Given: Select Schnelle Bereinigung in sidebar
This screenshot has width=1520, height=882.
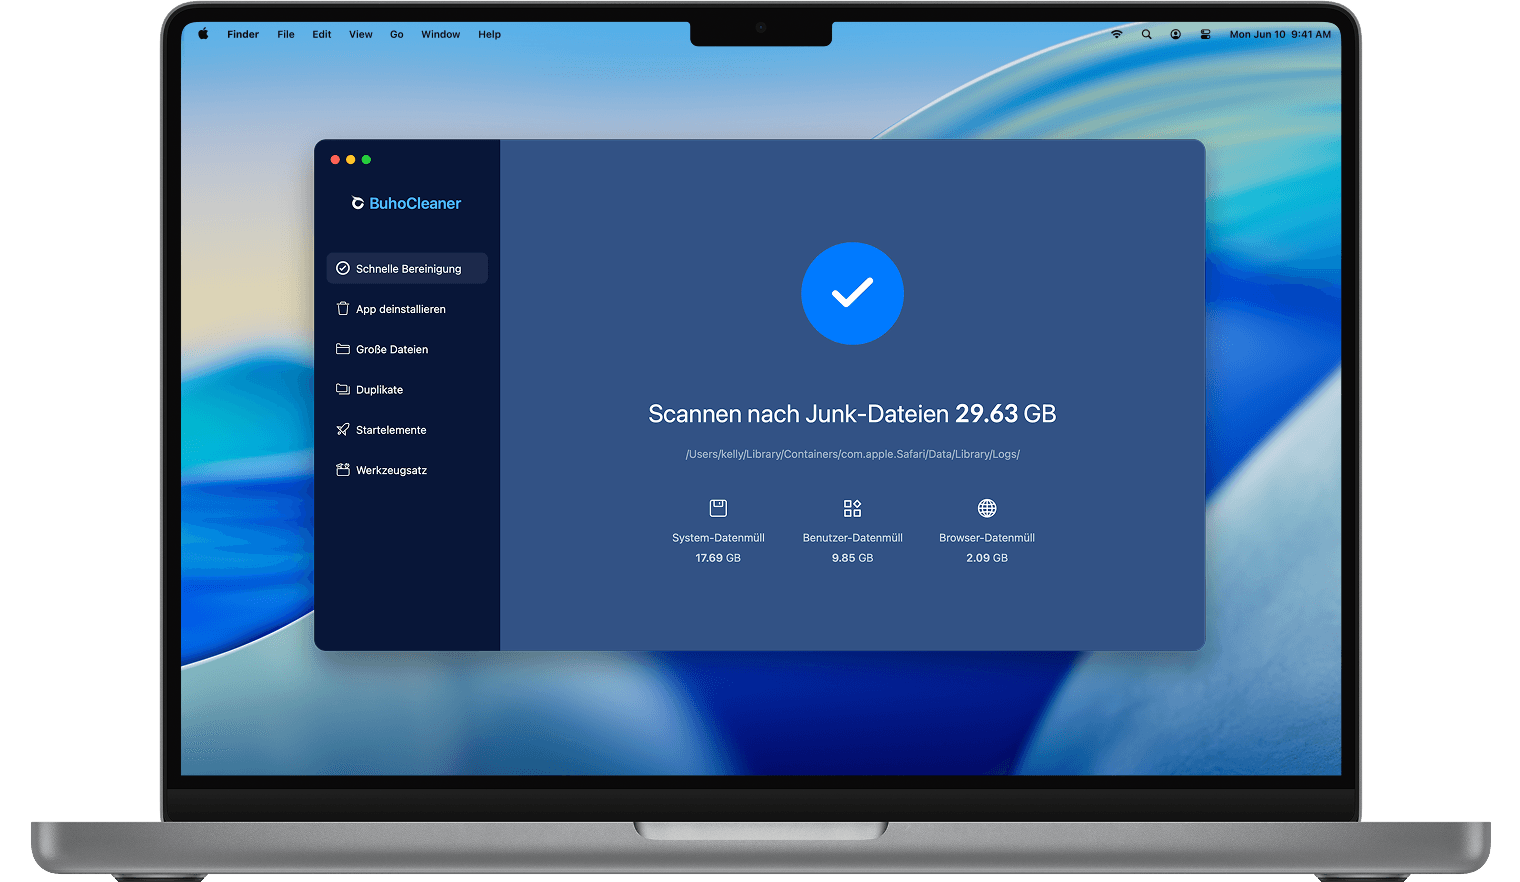Looking at the screenshot, I should point(407,268).
